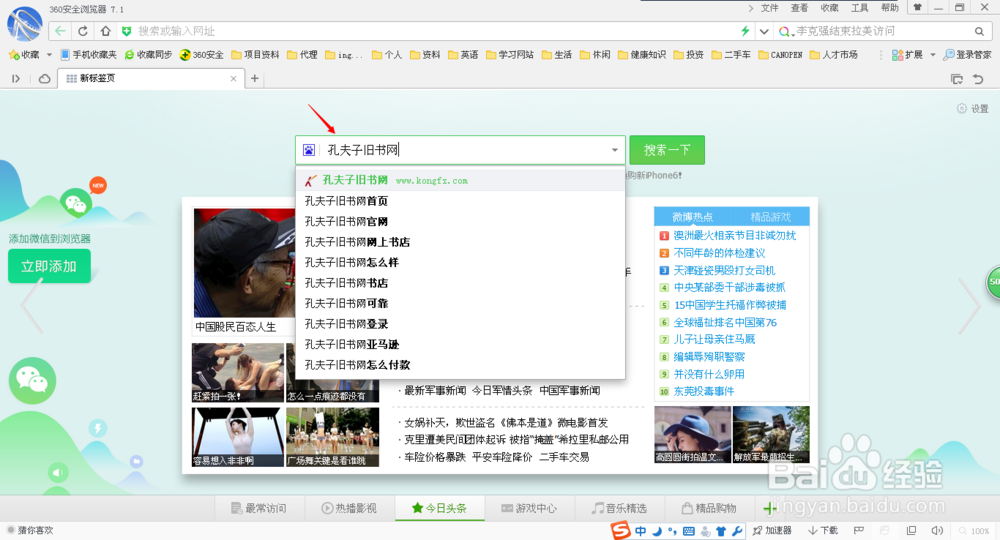This screenshot has width=1000, height=540.
Task: Switch to 游戏中心 bottom tab
Action: point(529,508)
